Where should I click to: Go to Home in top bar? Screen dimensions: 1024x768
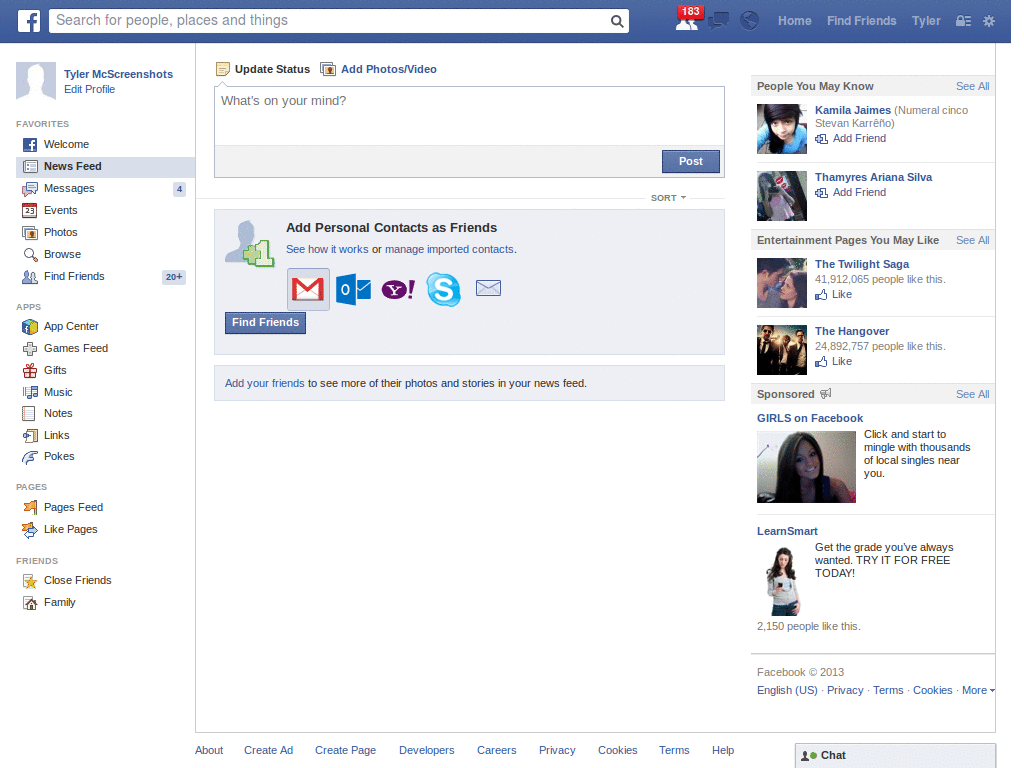[794, 21]
